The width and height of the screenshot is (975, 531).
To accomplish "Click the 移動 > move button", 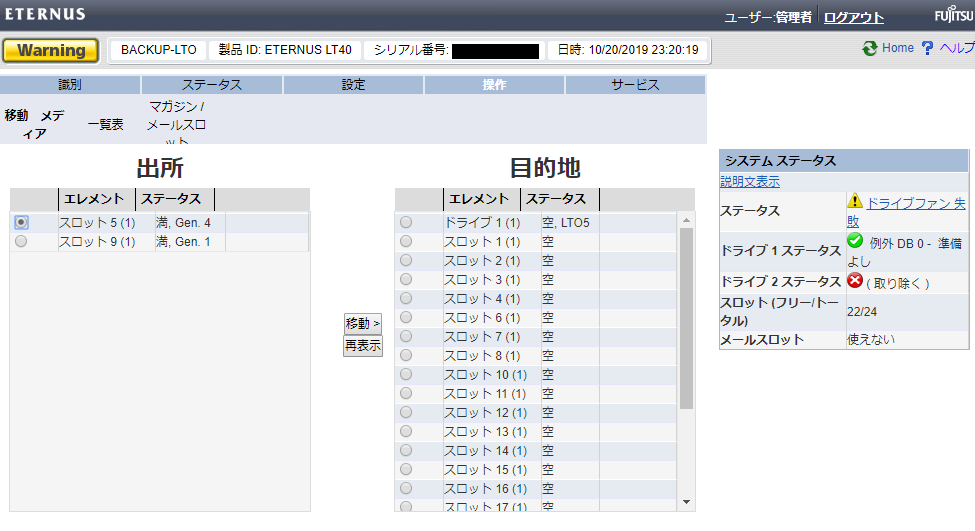I will click(x=363, y=323).
